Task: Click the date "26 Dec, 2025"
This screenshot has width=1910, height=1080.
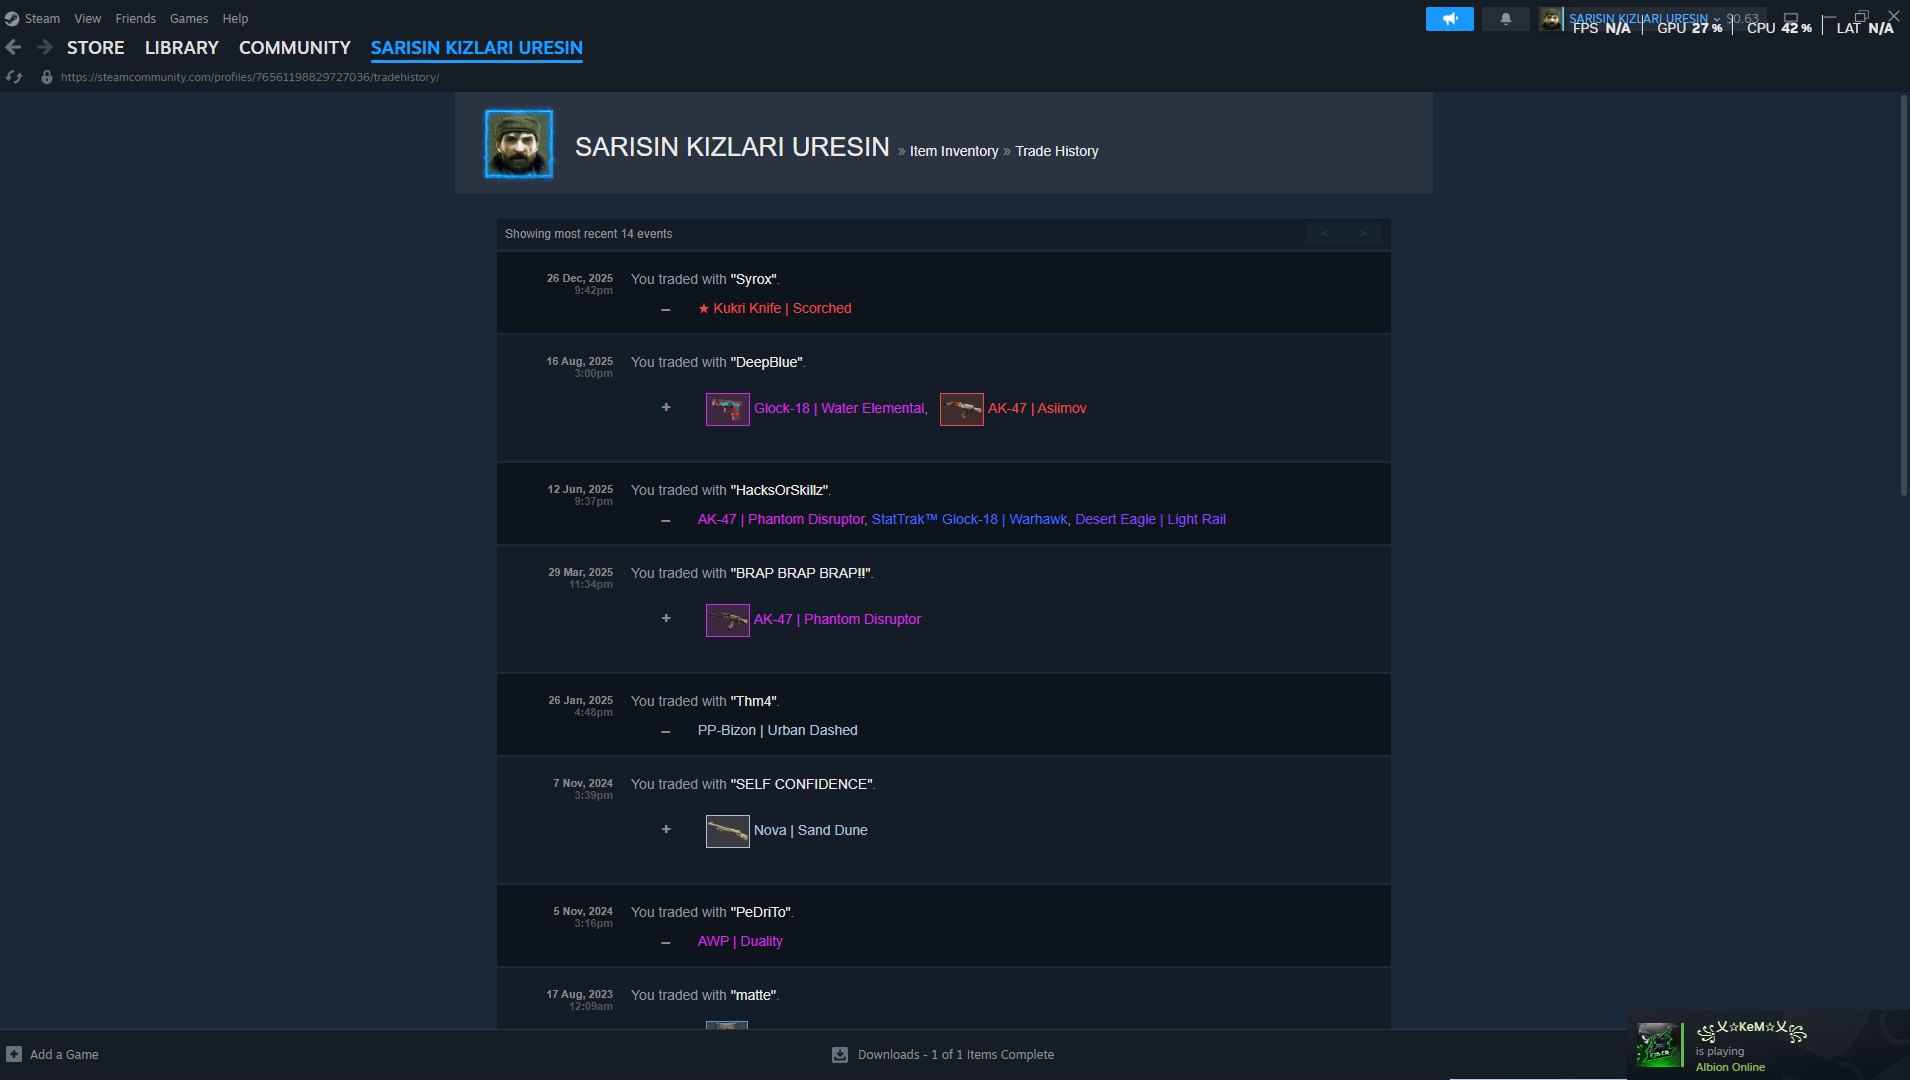Action: (x=580, y=279)
